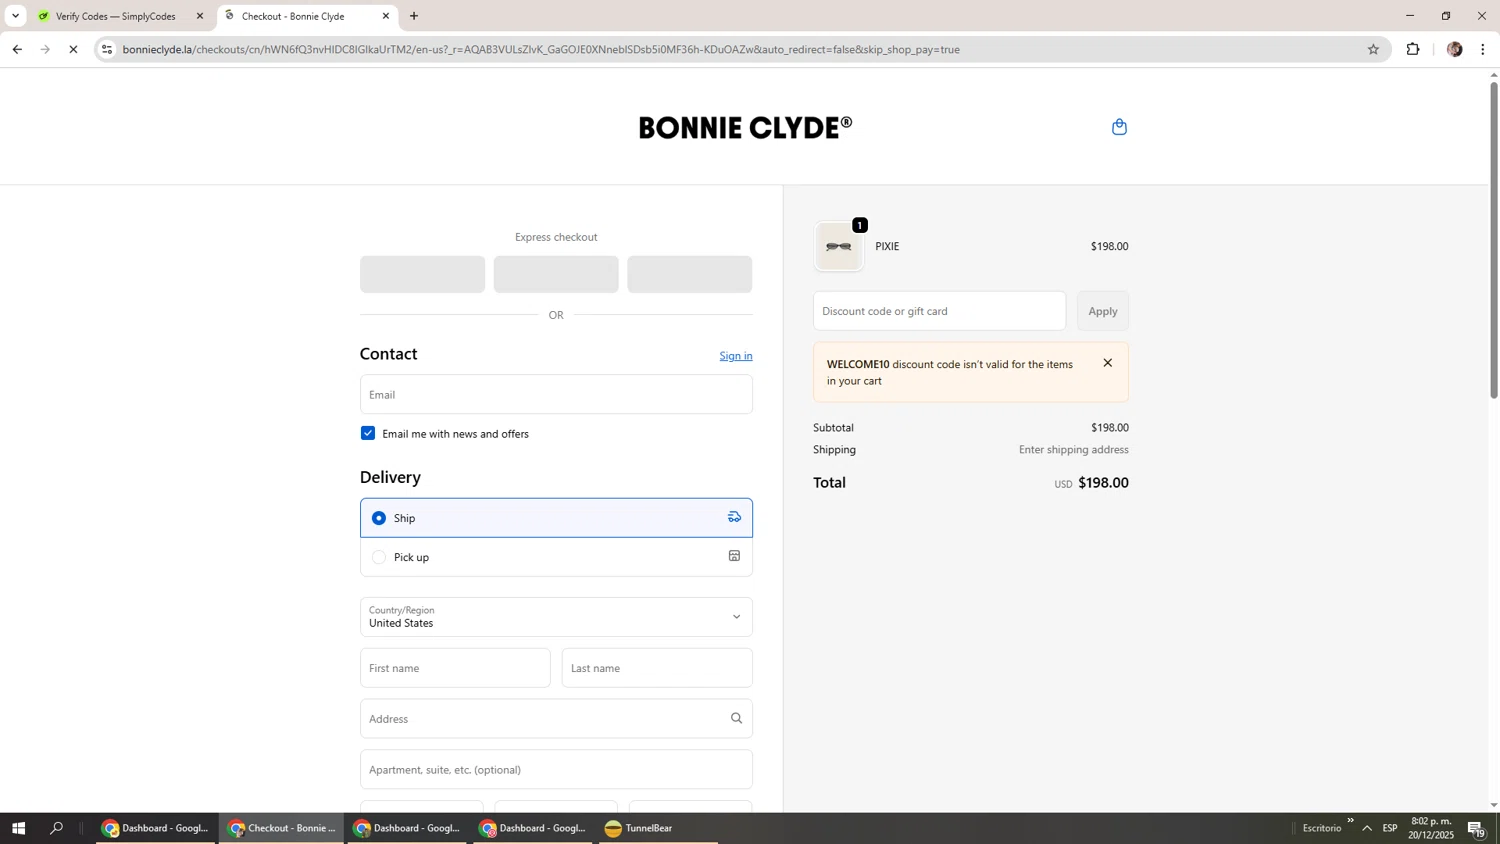This screenshot has width=1500, height=844.
Task: Open the Checkout Bonnie taskbar window
Action: [x=282, y=828]
